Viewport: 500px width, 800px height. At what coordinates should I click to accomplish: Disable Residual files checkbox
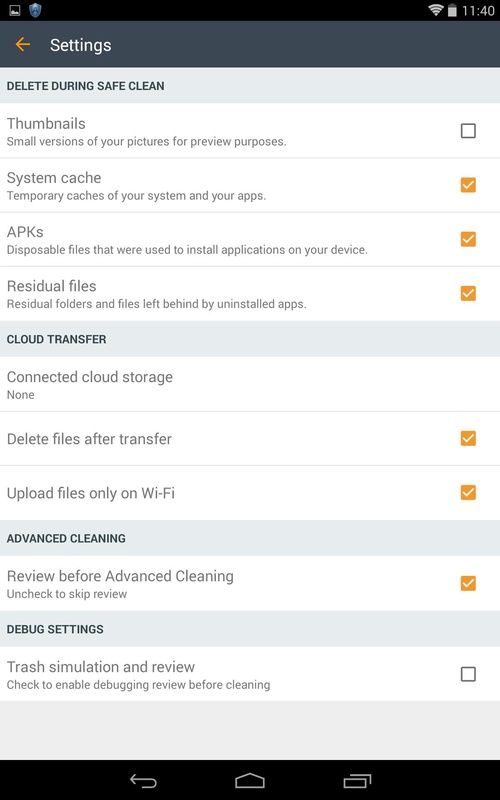pos(468,293)
